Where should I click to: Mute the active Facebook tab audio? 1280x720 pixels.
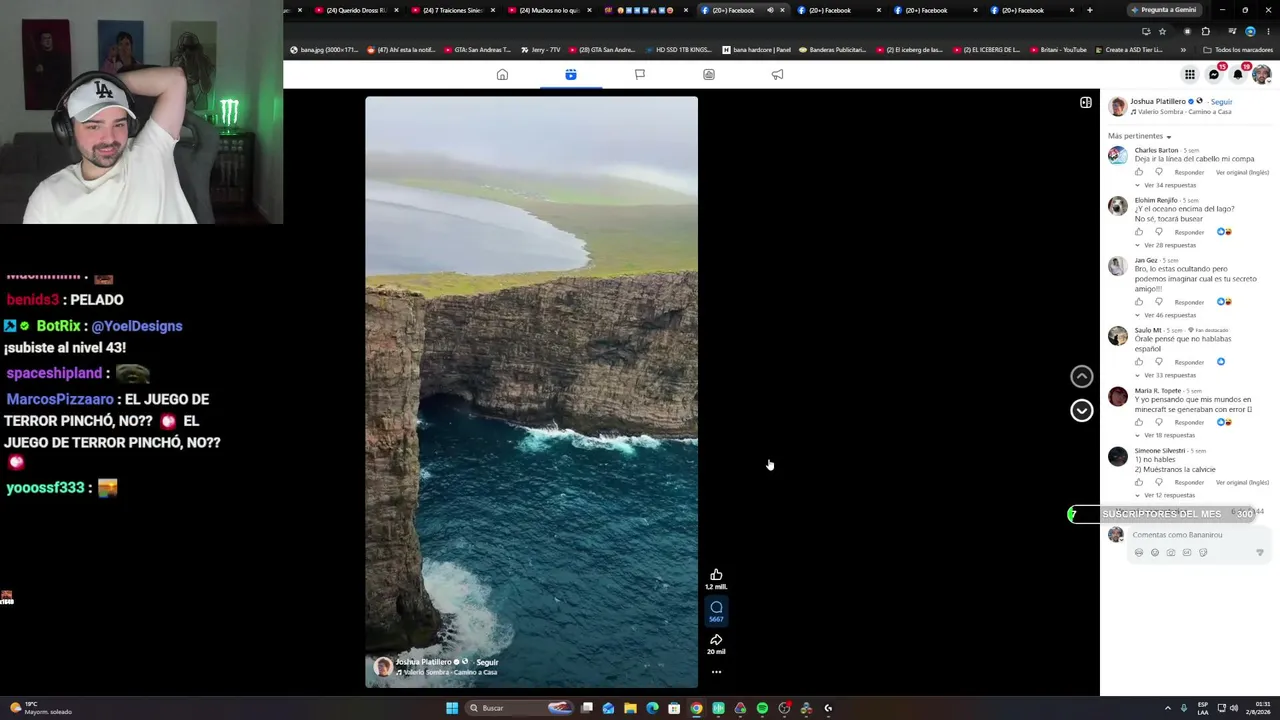770,10
